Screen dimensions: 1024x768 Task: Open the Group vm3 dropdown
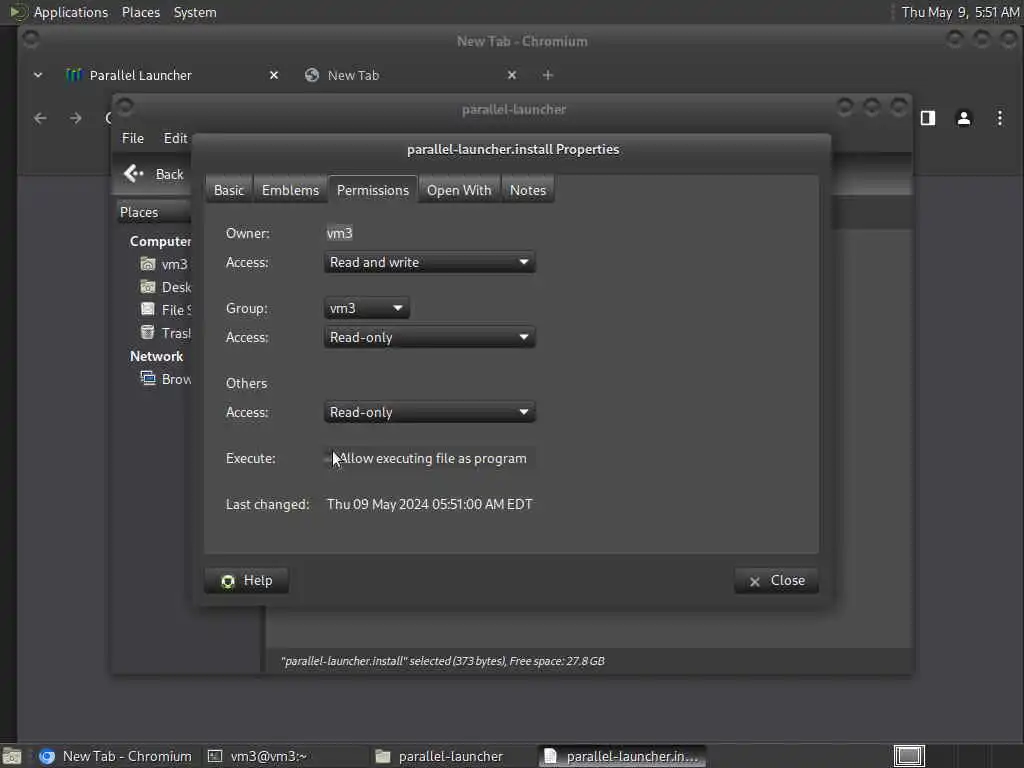(x=366, y=308)
